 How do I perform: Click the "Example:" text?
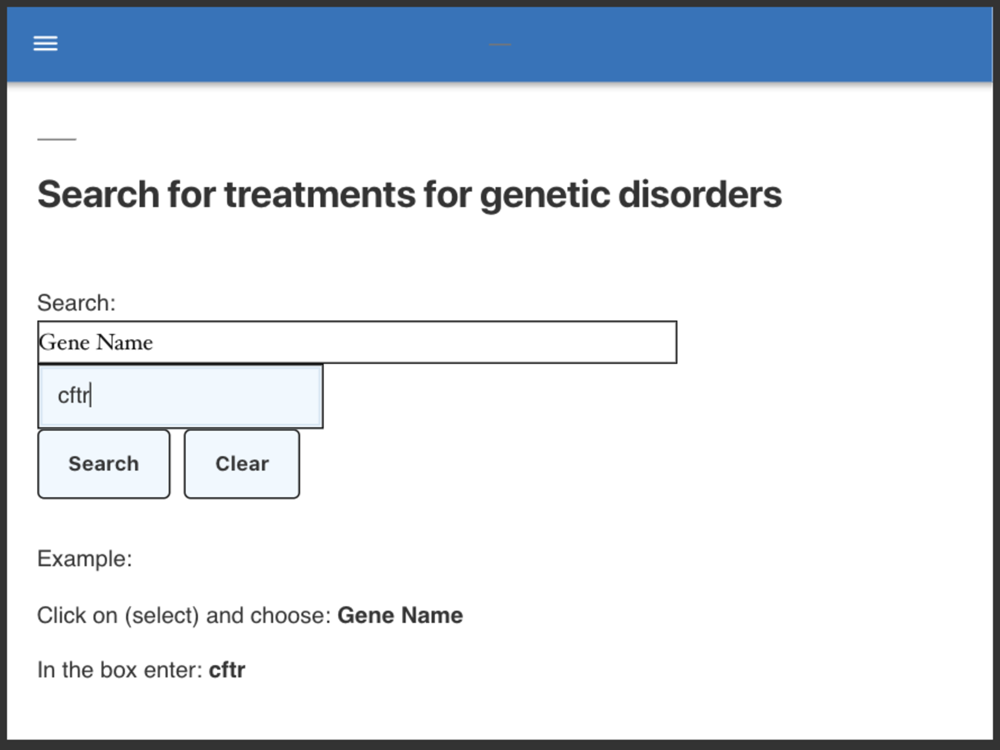[x=84, y=559]
